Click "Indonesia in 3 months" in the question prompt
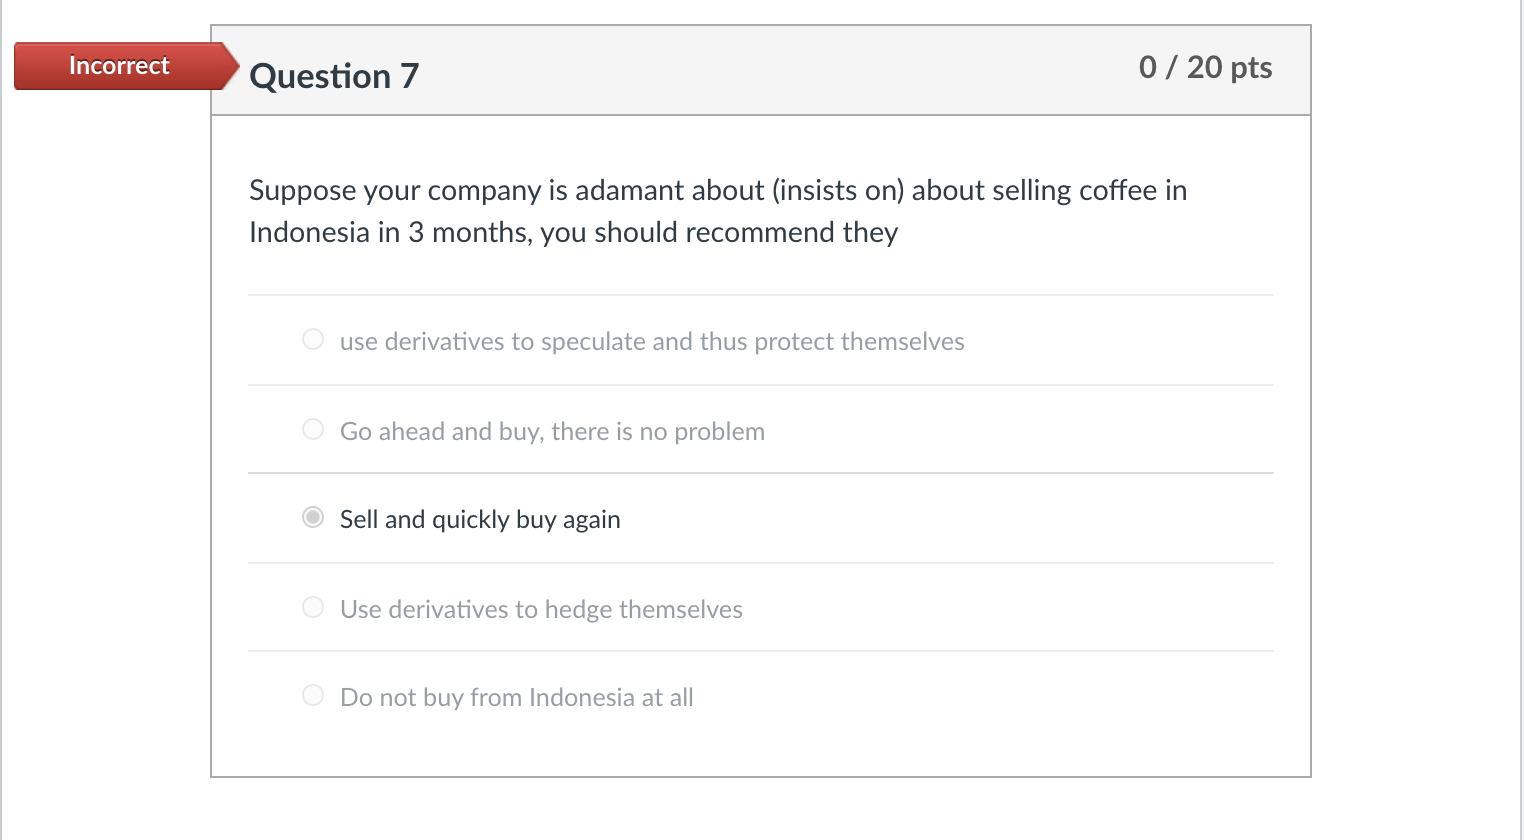 click(389, 232)
